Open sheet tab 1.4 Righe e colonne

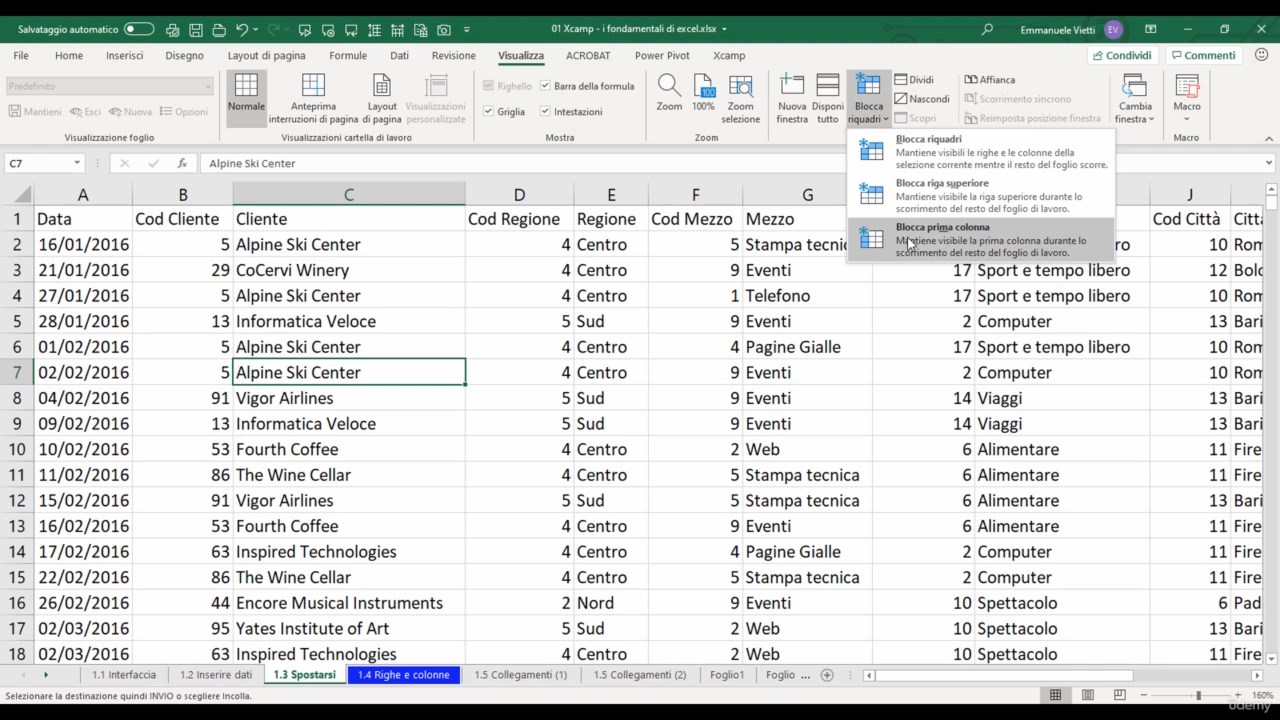(x=404, y=675)
